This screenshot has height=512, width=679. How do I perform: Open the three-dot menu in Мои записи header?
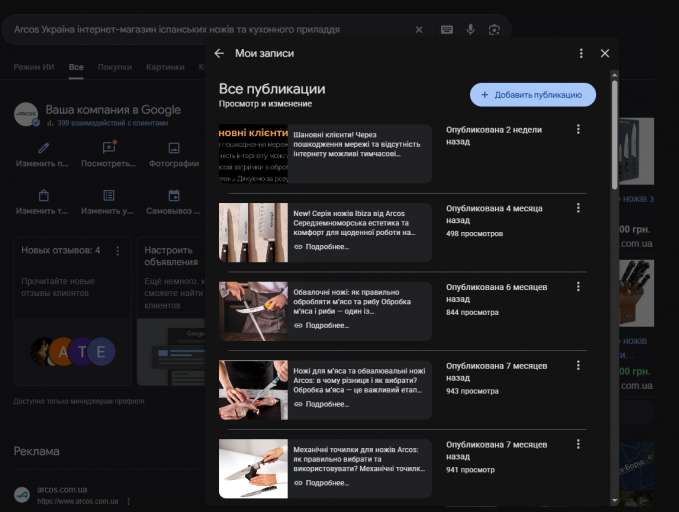(x=581, y=53)
